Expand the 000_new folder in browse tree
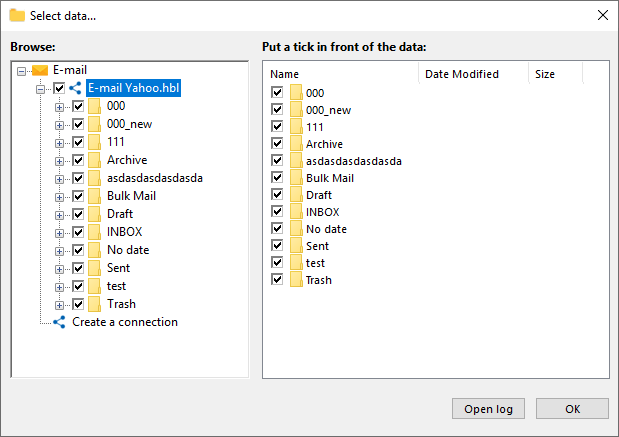 coord(59,124)
